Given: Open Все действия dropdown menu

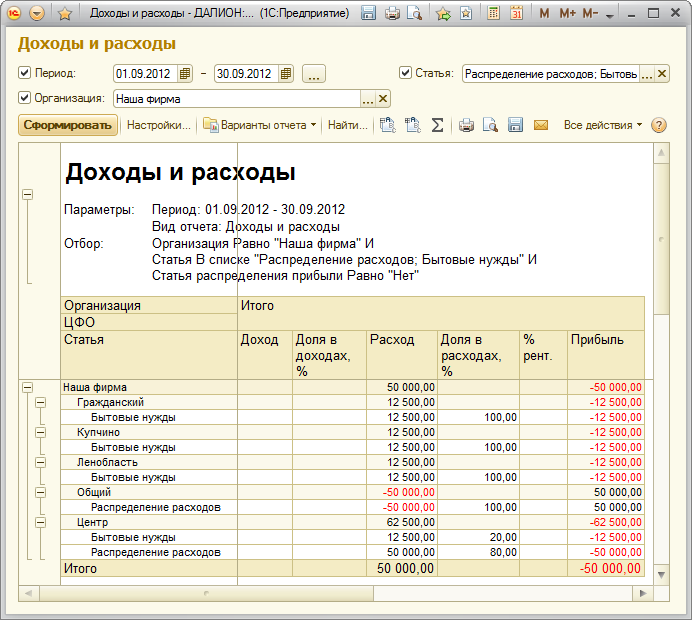Looking at the screenshot, I should tap(603, 125).
